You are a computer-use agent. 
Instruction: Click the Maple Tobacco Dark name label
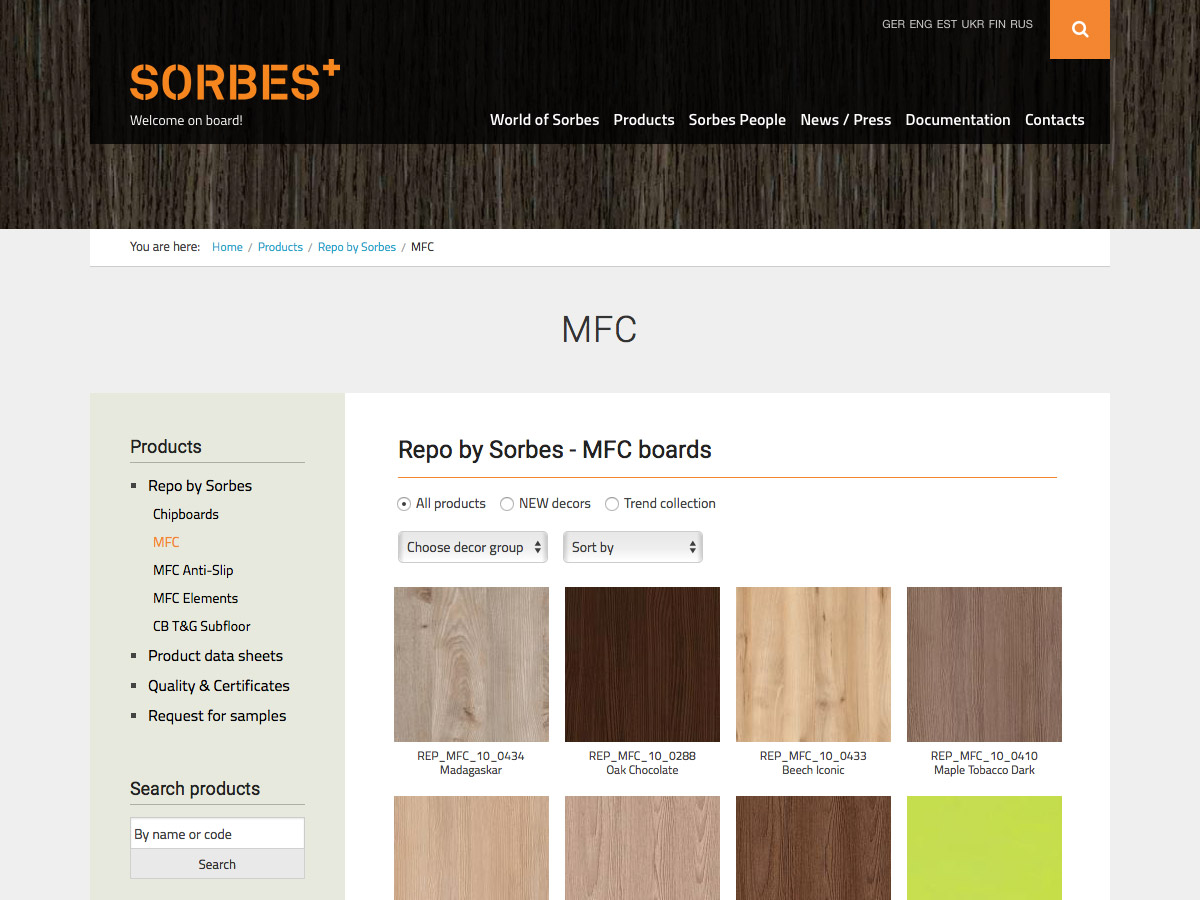click(x=984, y=770)
